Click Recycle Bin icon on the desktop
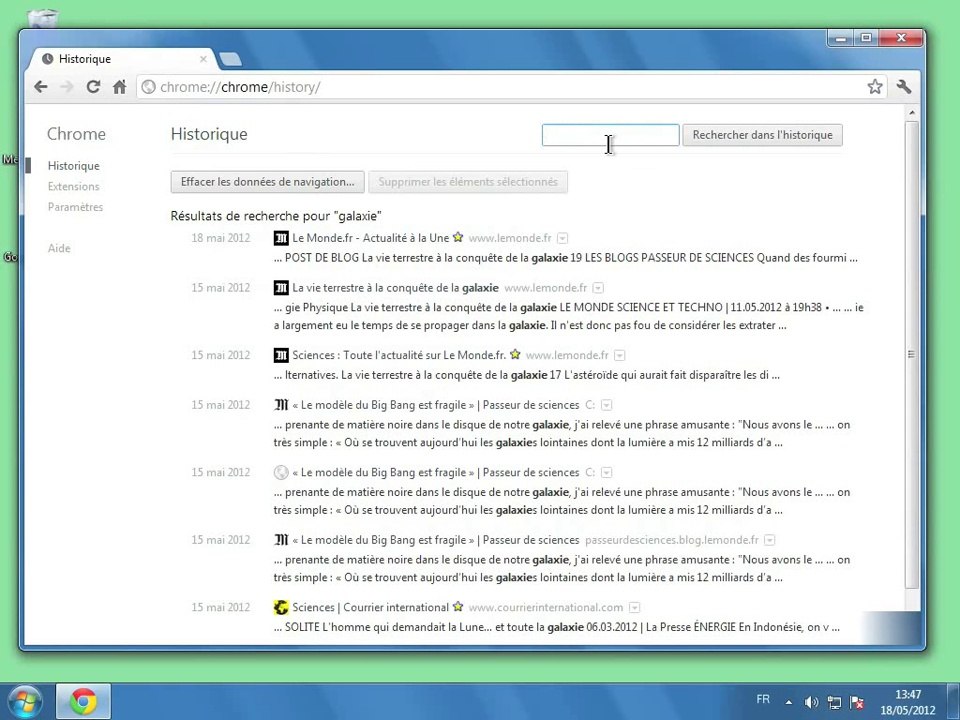This screenshot has width=960, height=720. coord(42,18)
